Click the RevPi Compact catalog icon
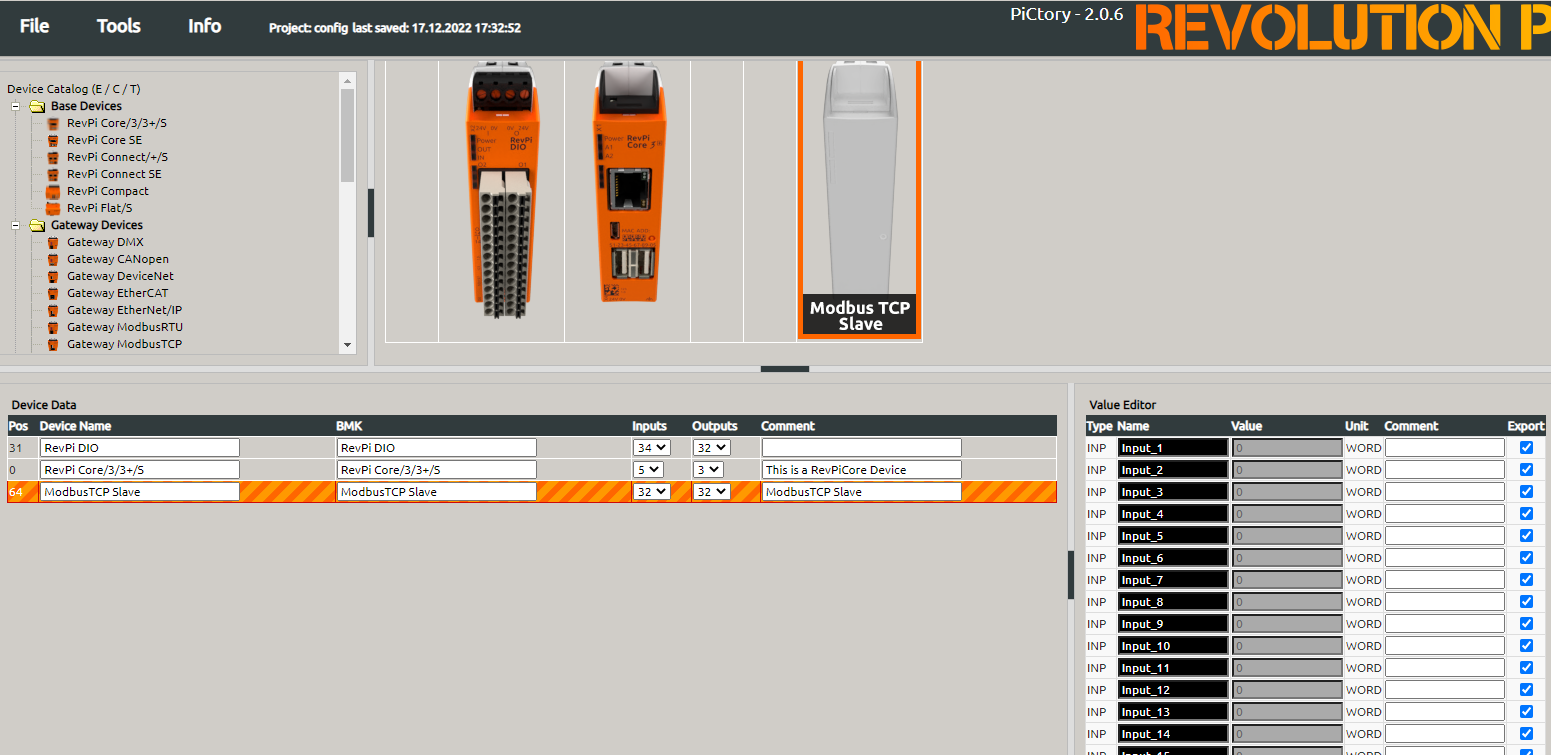 (53, 191)
